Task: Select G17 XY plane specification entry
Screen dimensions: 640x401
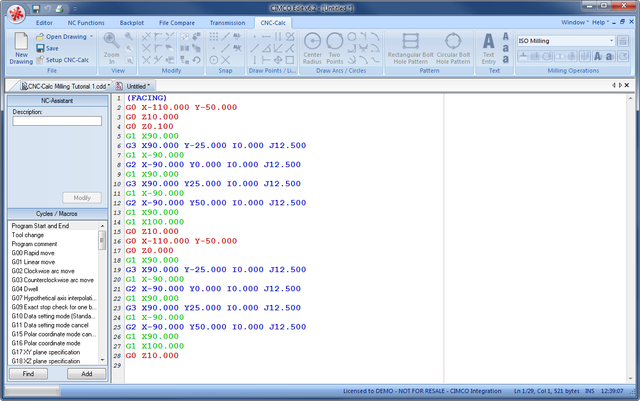Action: tap(46, 352)
